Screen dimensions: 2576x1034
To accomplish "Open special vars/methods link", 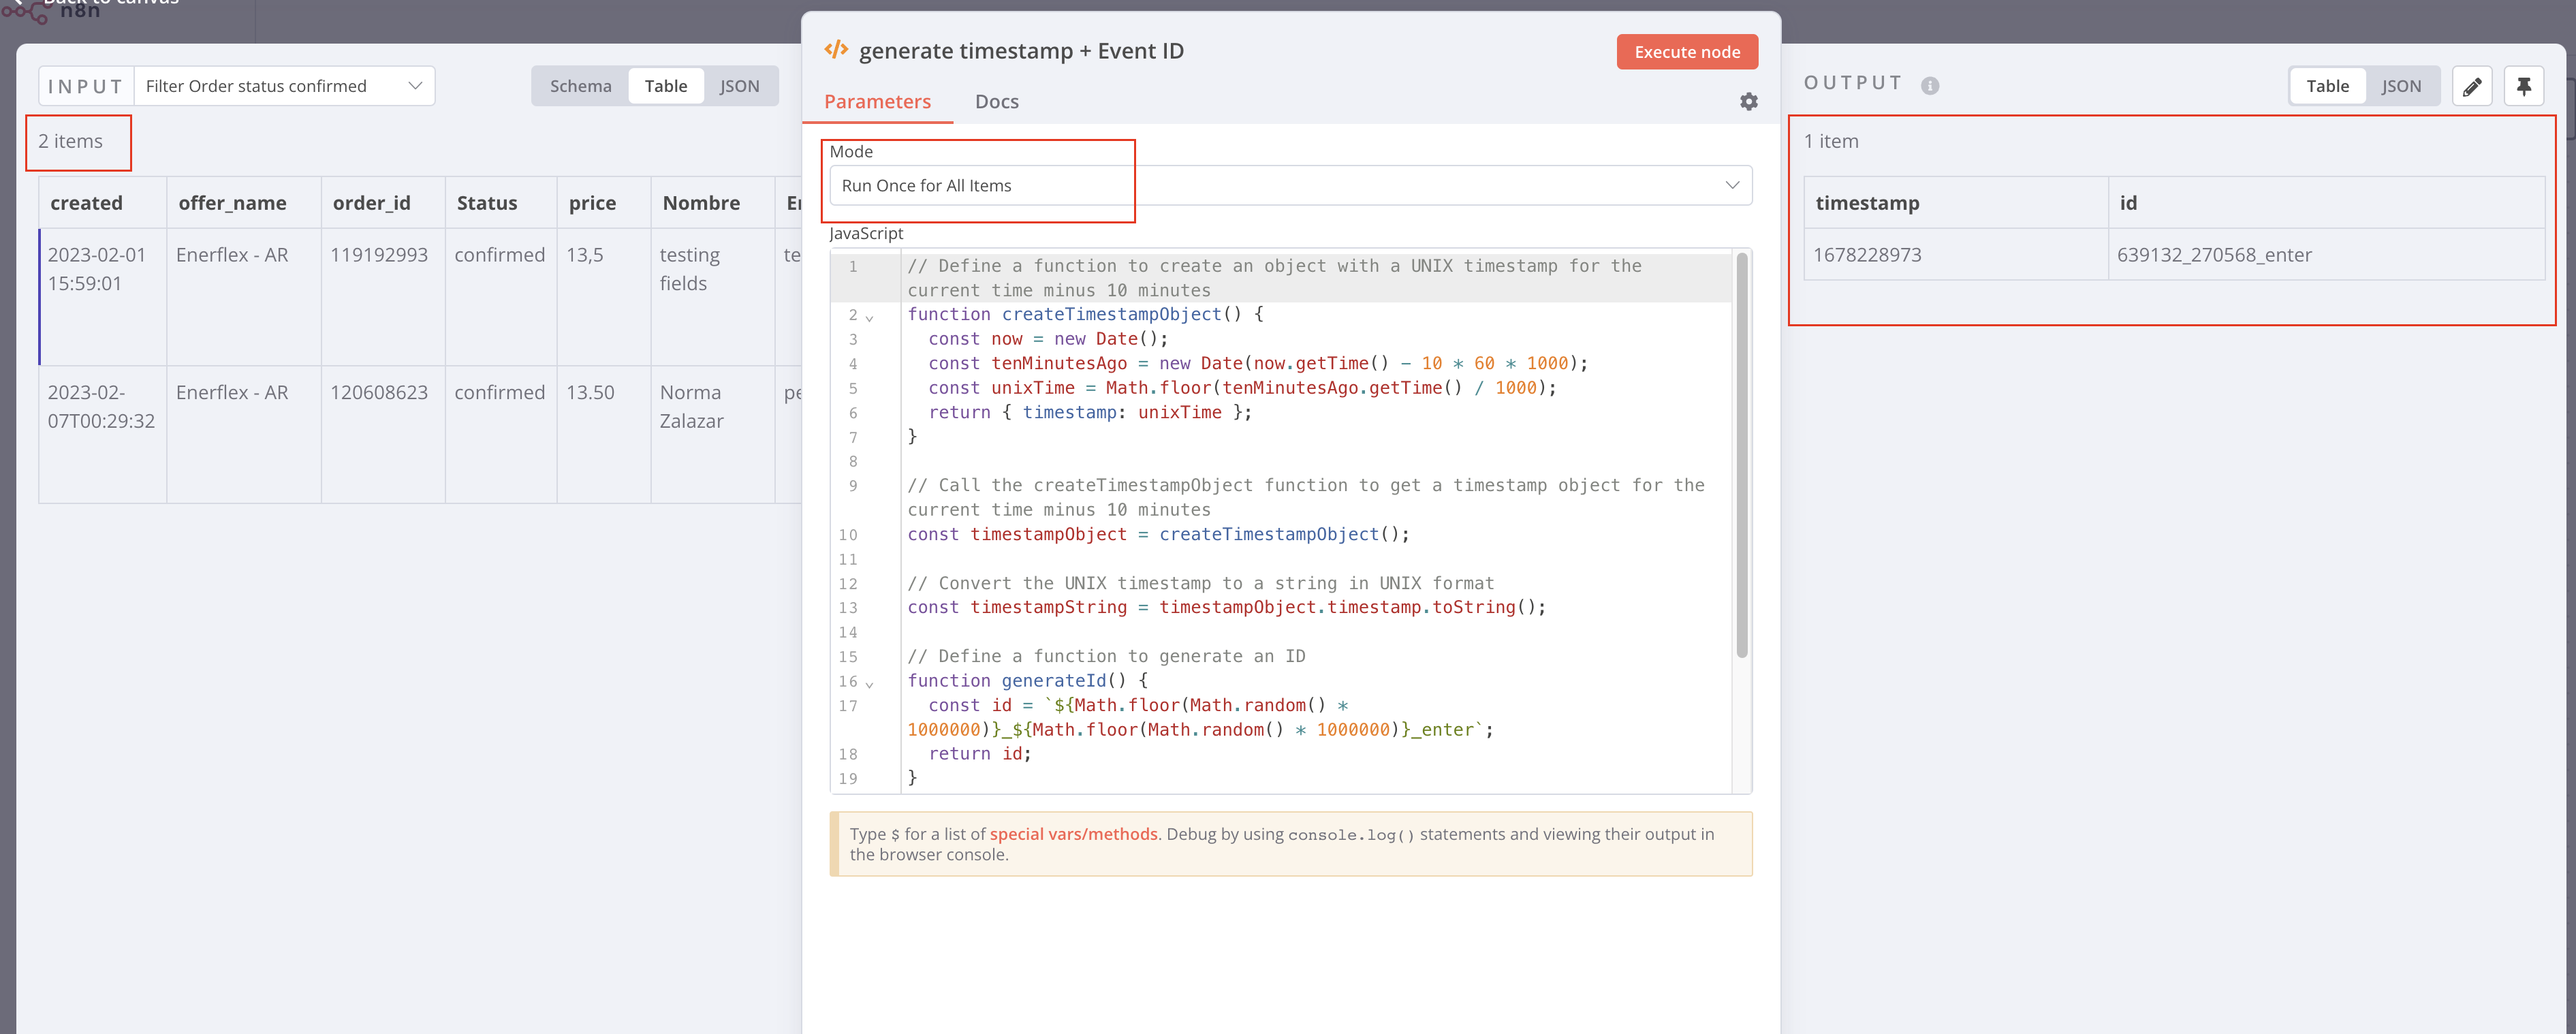I will (1073, 834).
